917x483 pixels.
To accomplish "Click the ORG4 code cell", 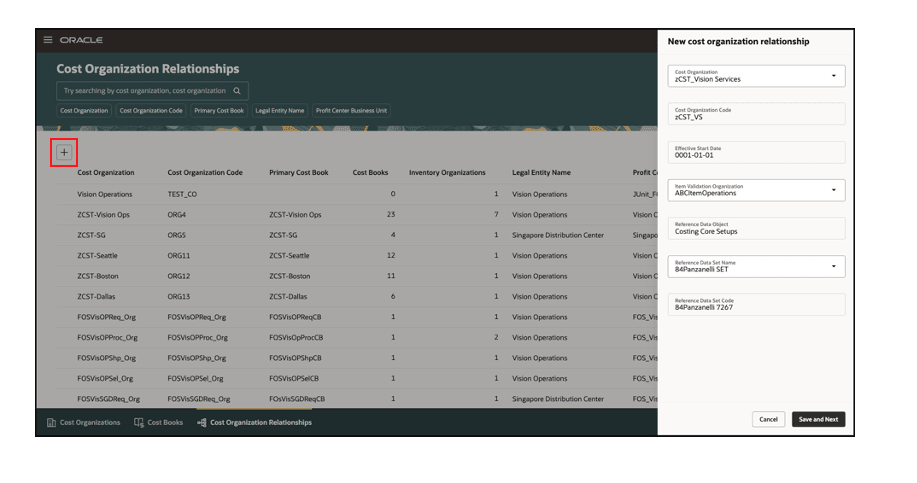I will tap(177, 215).
